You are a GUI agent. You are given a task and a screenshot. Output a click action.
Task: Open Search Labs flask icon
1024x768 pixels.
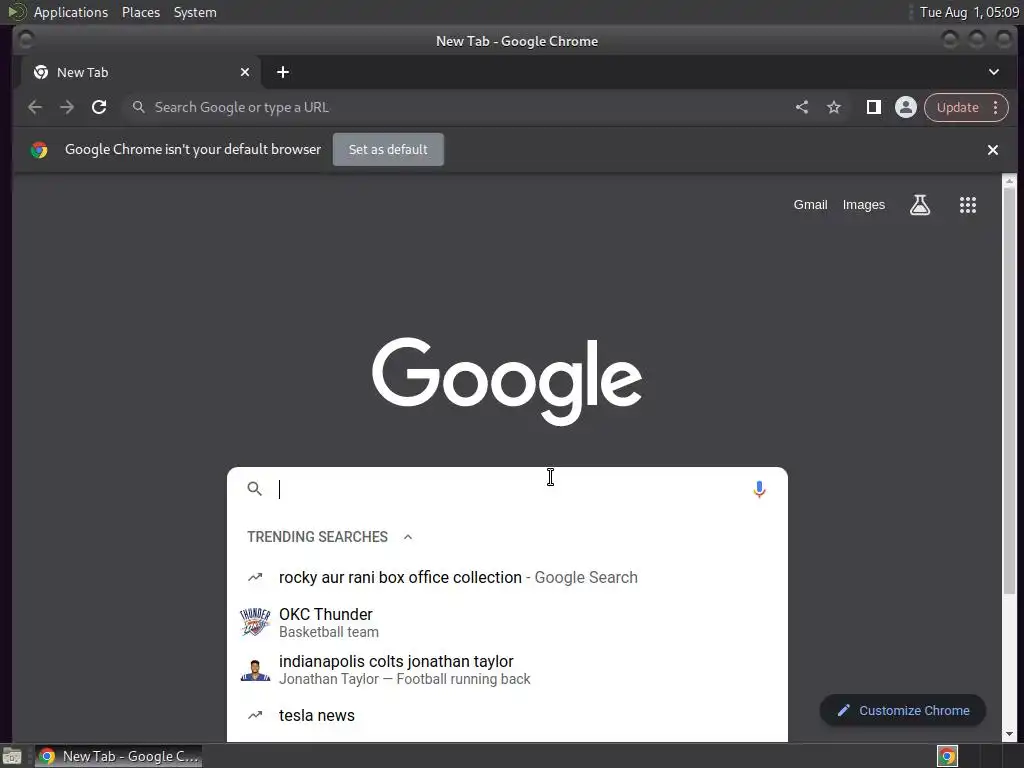coord(920,205)
